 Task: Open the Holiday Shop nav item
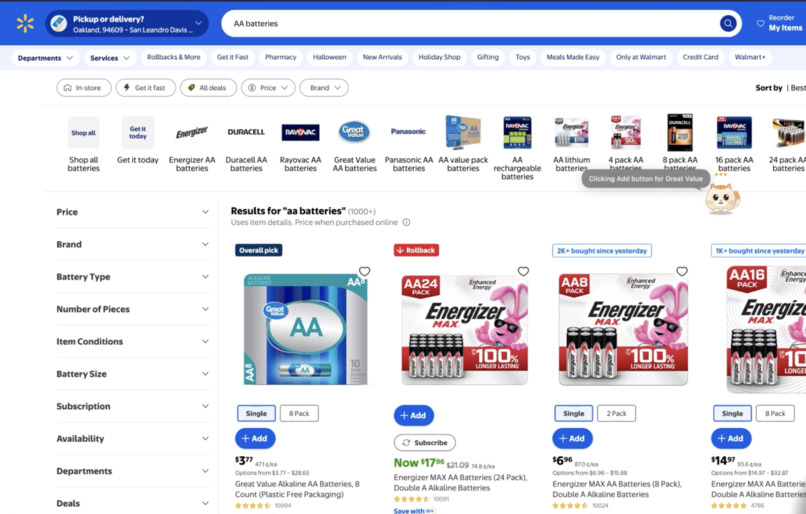[x=439, y=57]
